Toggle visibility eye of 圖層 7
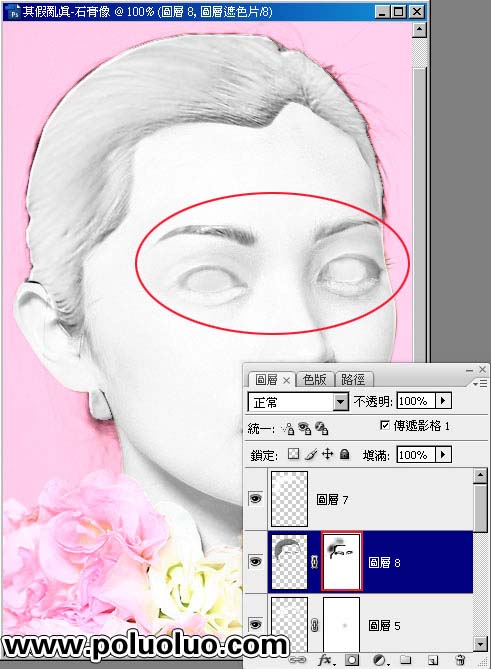The width and height of the screenshot is (491, 669). pos(256,498)
